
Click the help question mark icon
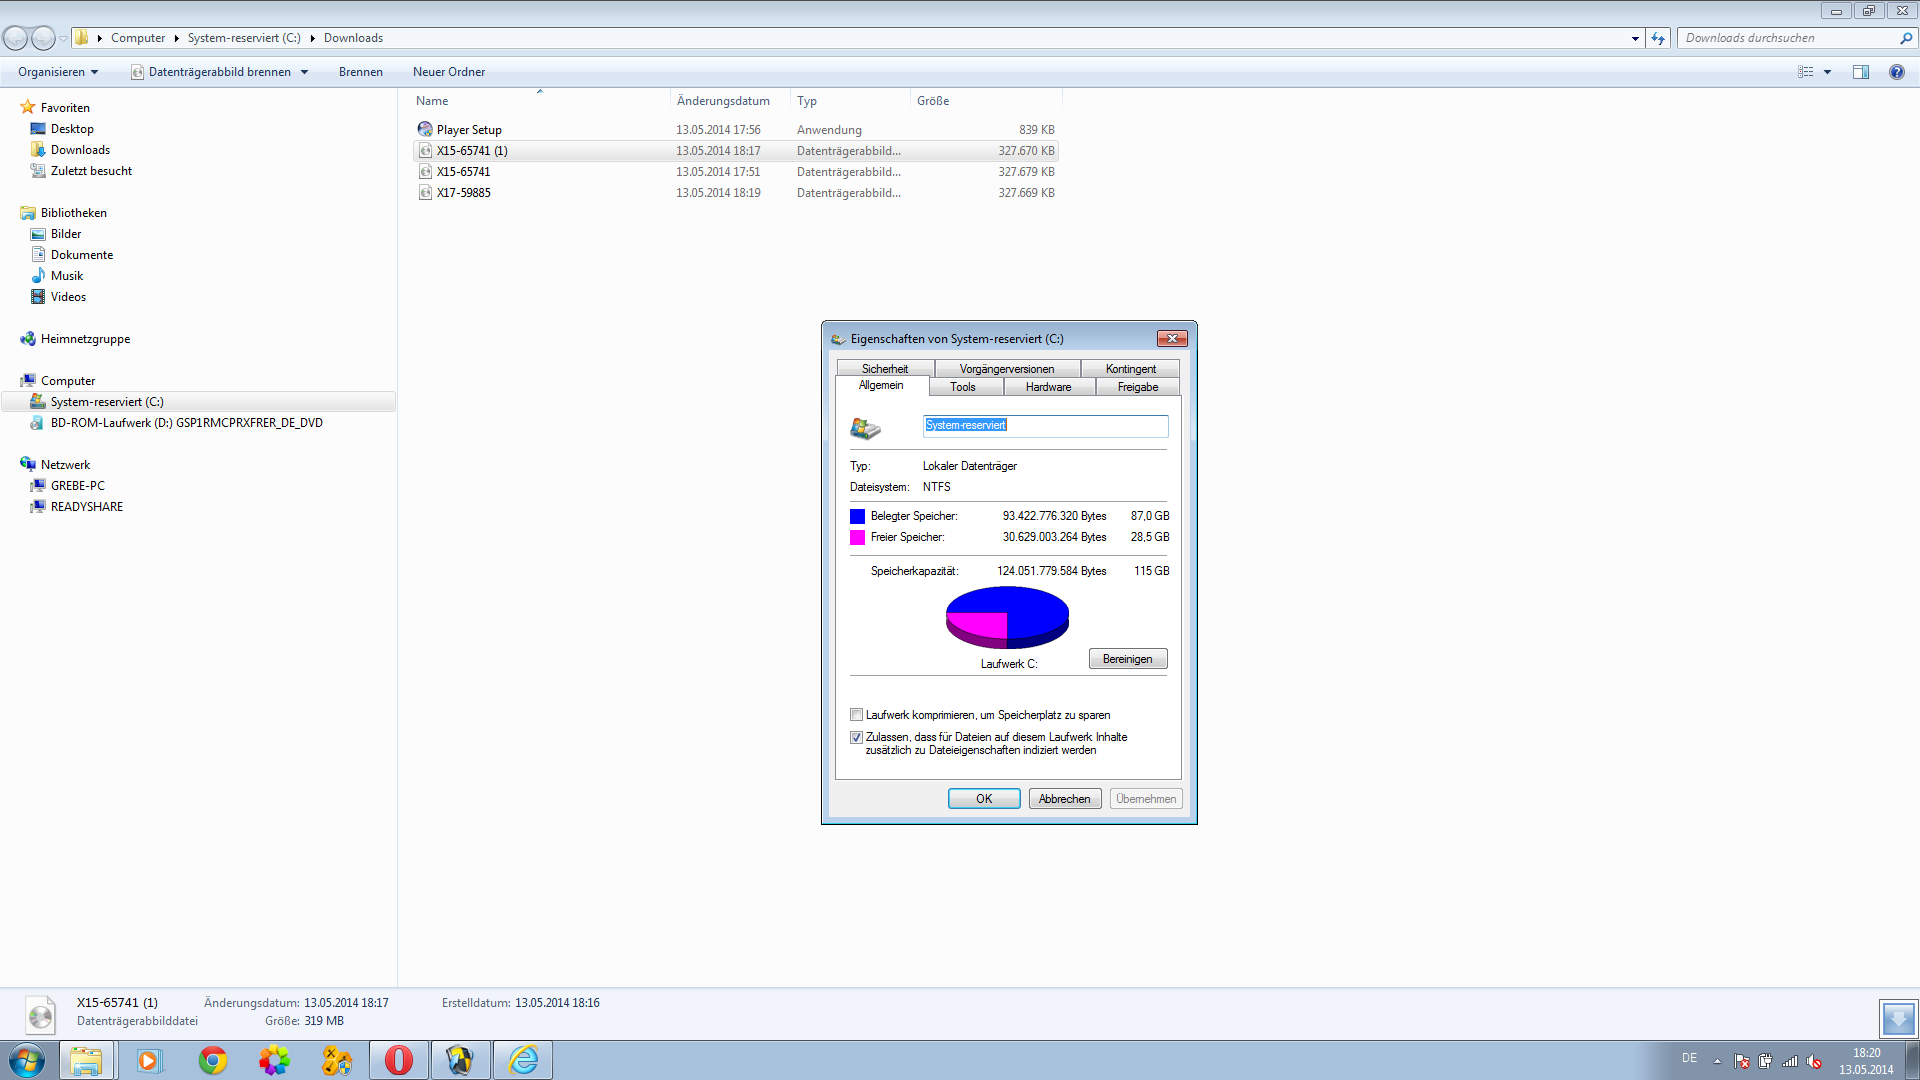pos(1896,72)
